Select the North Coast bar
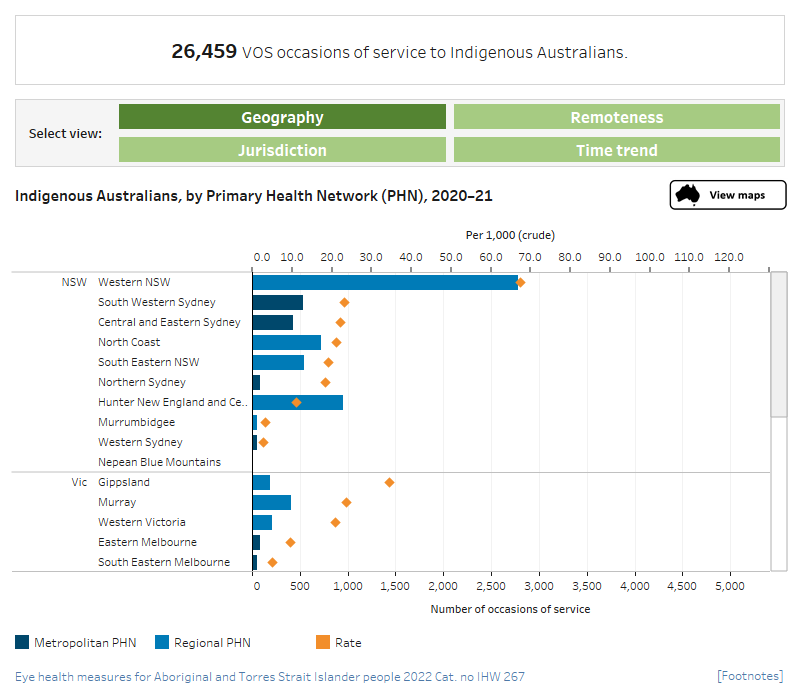The image size is (800, 700). [x=286, y=342]
